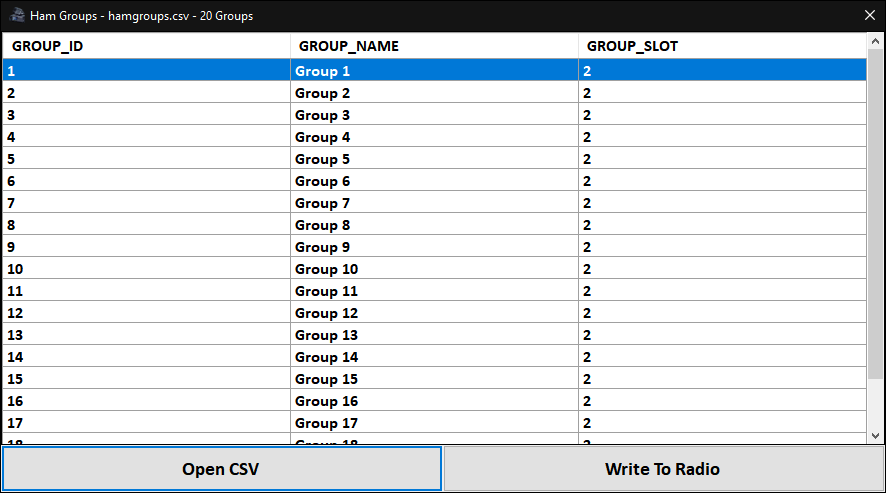Click the GROUP_SLOT cell in Group 17 row
This screenshot has height=493, width=886.
723,423
